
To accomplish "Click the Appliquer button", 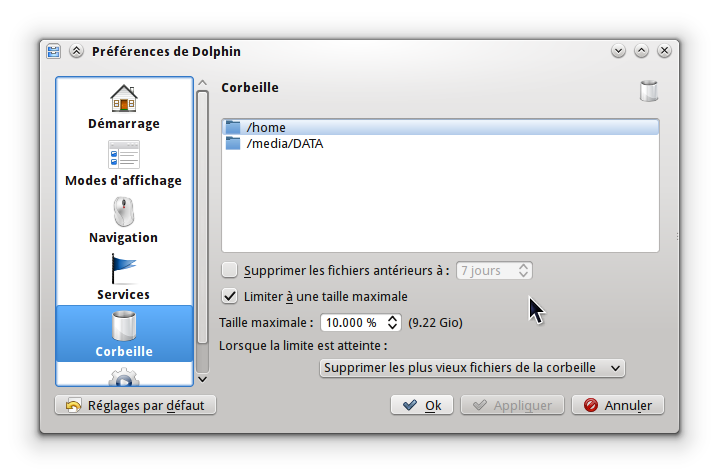I will click(x=512, y=405).
